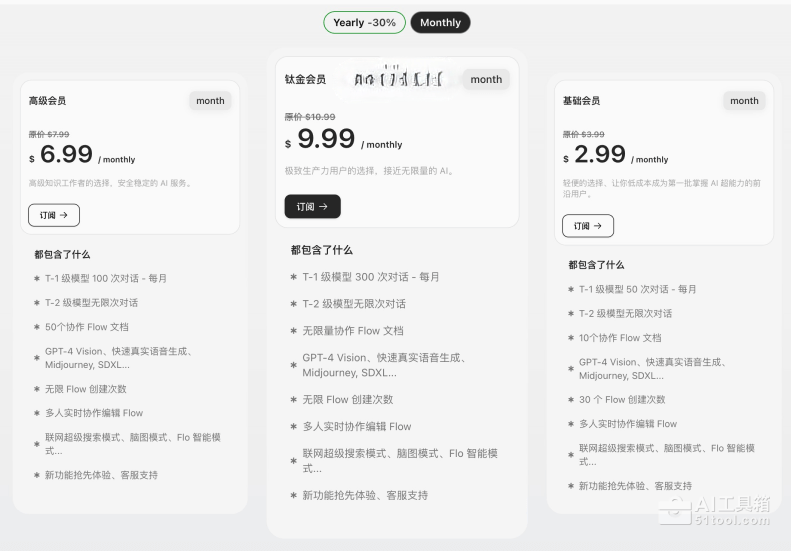Subscribe to the 钛金会员 plan
Image resolution: width=791 pixels, height=551 pixels.
(x=312, y=206)
